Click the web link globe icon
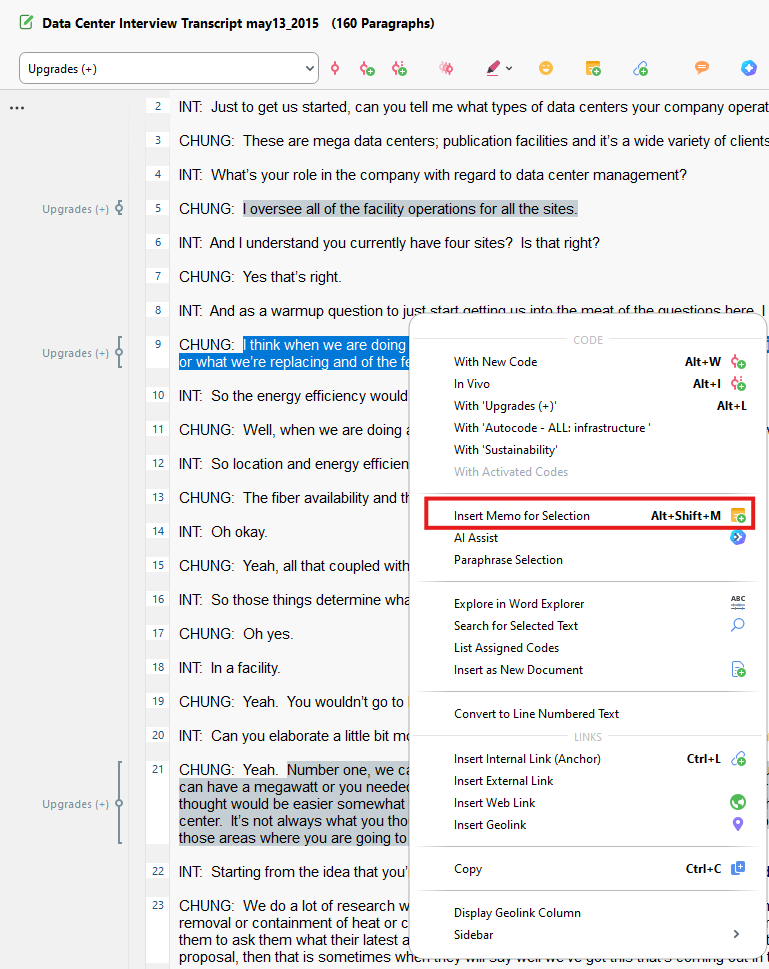769x969 pixels. click(x=738, y=802)
